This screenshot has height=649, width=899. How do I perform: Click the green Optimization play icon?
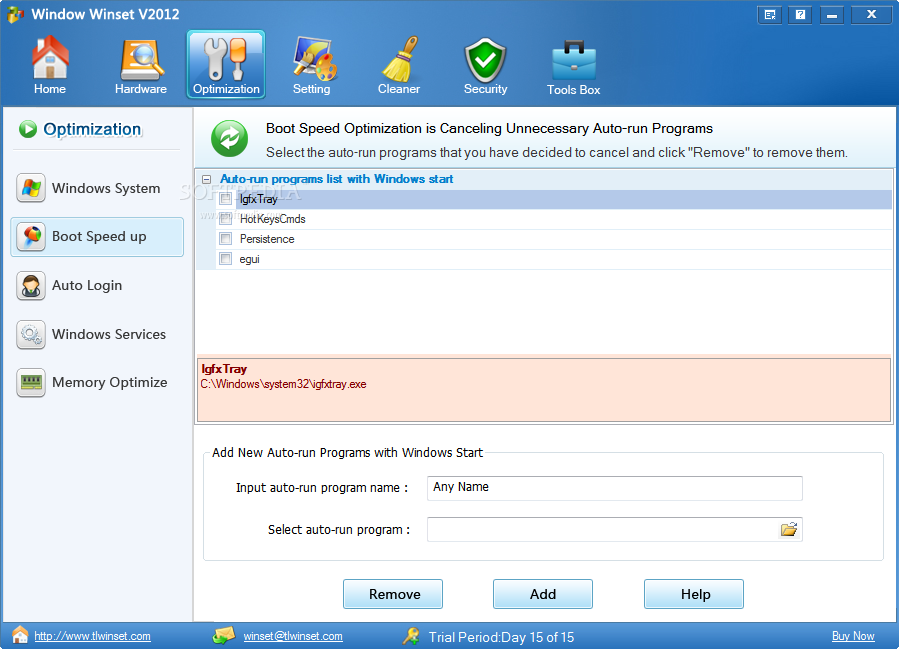[28, 129]
